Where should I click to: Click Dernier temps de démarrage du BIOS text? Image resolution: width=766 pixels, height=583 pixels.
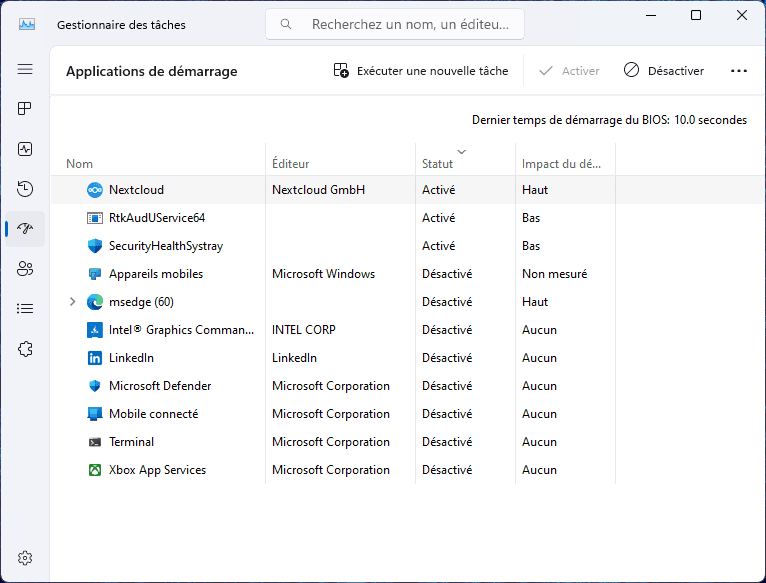pyautogui.click(x=609, y=120)
